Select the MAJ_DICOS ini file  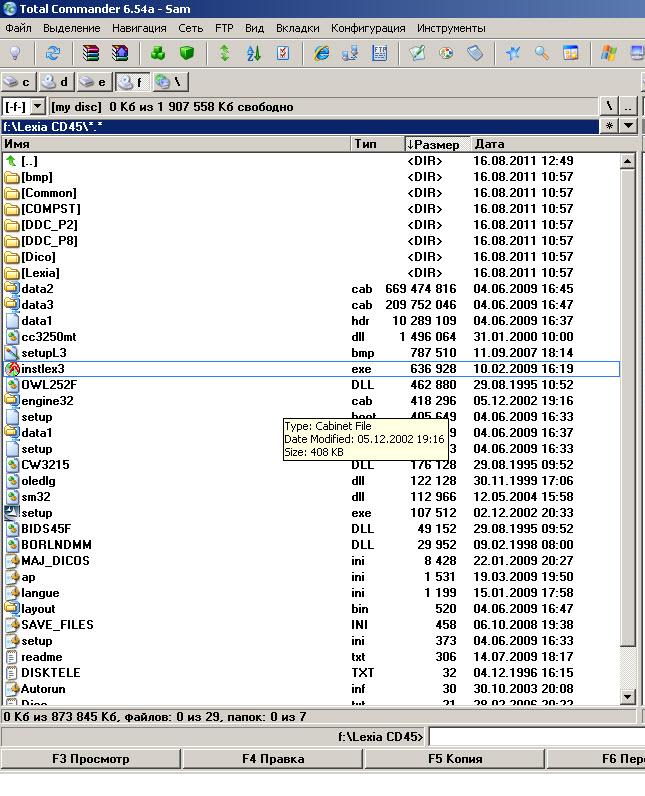click(311, 561)
